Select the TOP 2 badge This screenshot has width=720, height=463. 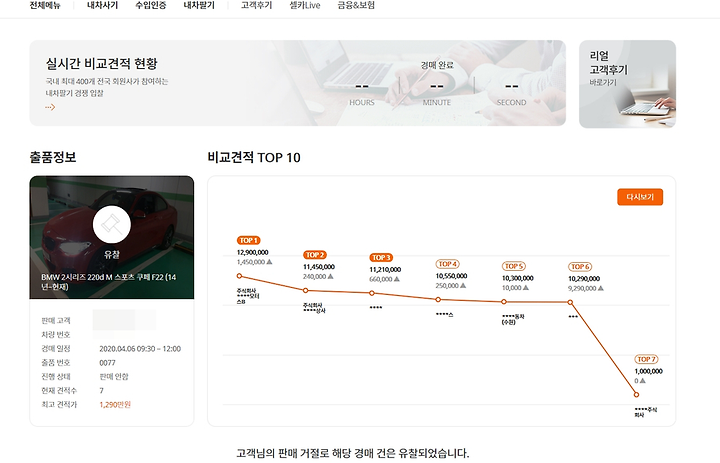coord(315,254)
